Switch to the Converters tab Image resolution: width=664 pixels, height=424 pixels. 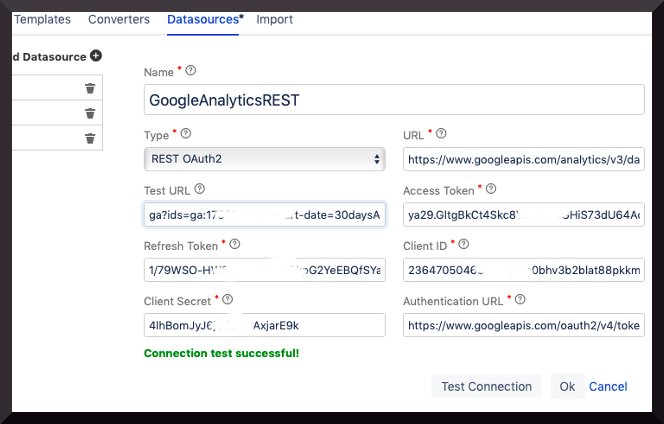point(119,19)
